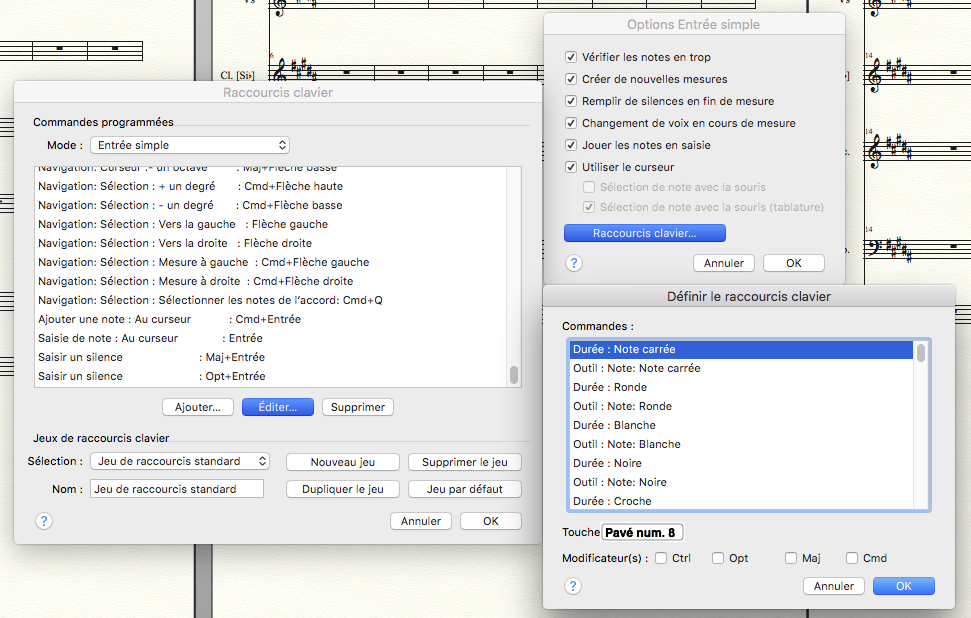971x618 pixels.
Task: Select 'Outil : Note: Ronde' command
Action: coord(622,406)
